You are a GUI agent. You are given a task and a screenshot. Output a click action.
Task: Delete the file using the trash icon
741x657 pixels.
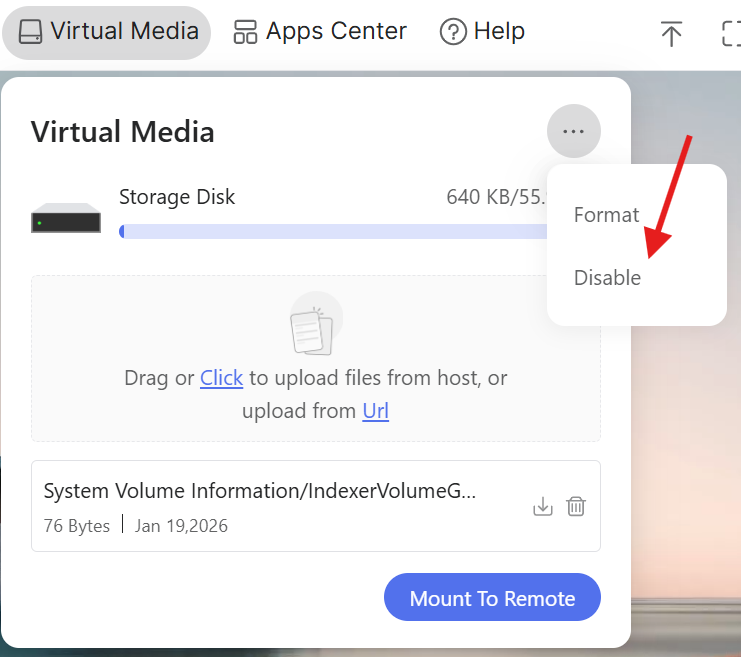coord(576,507)
